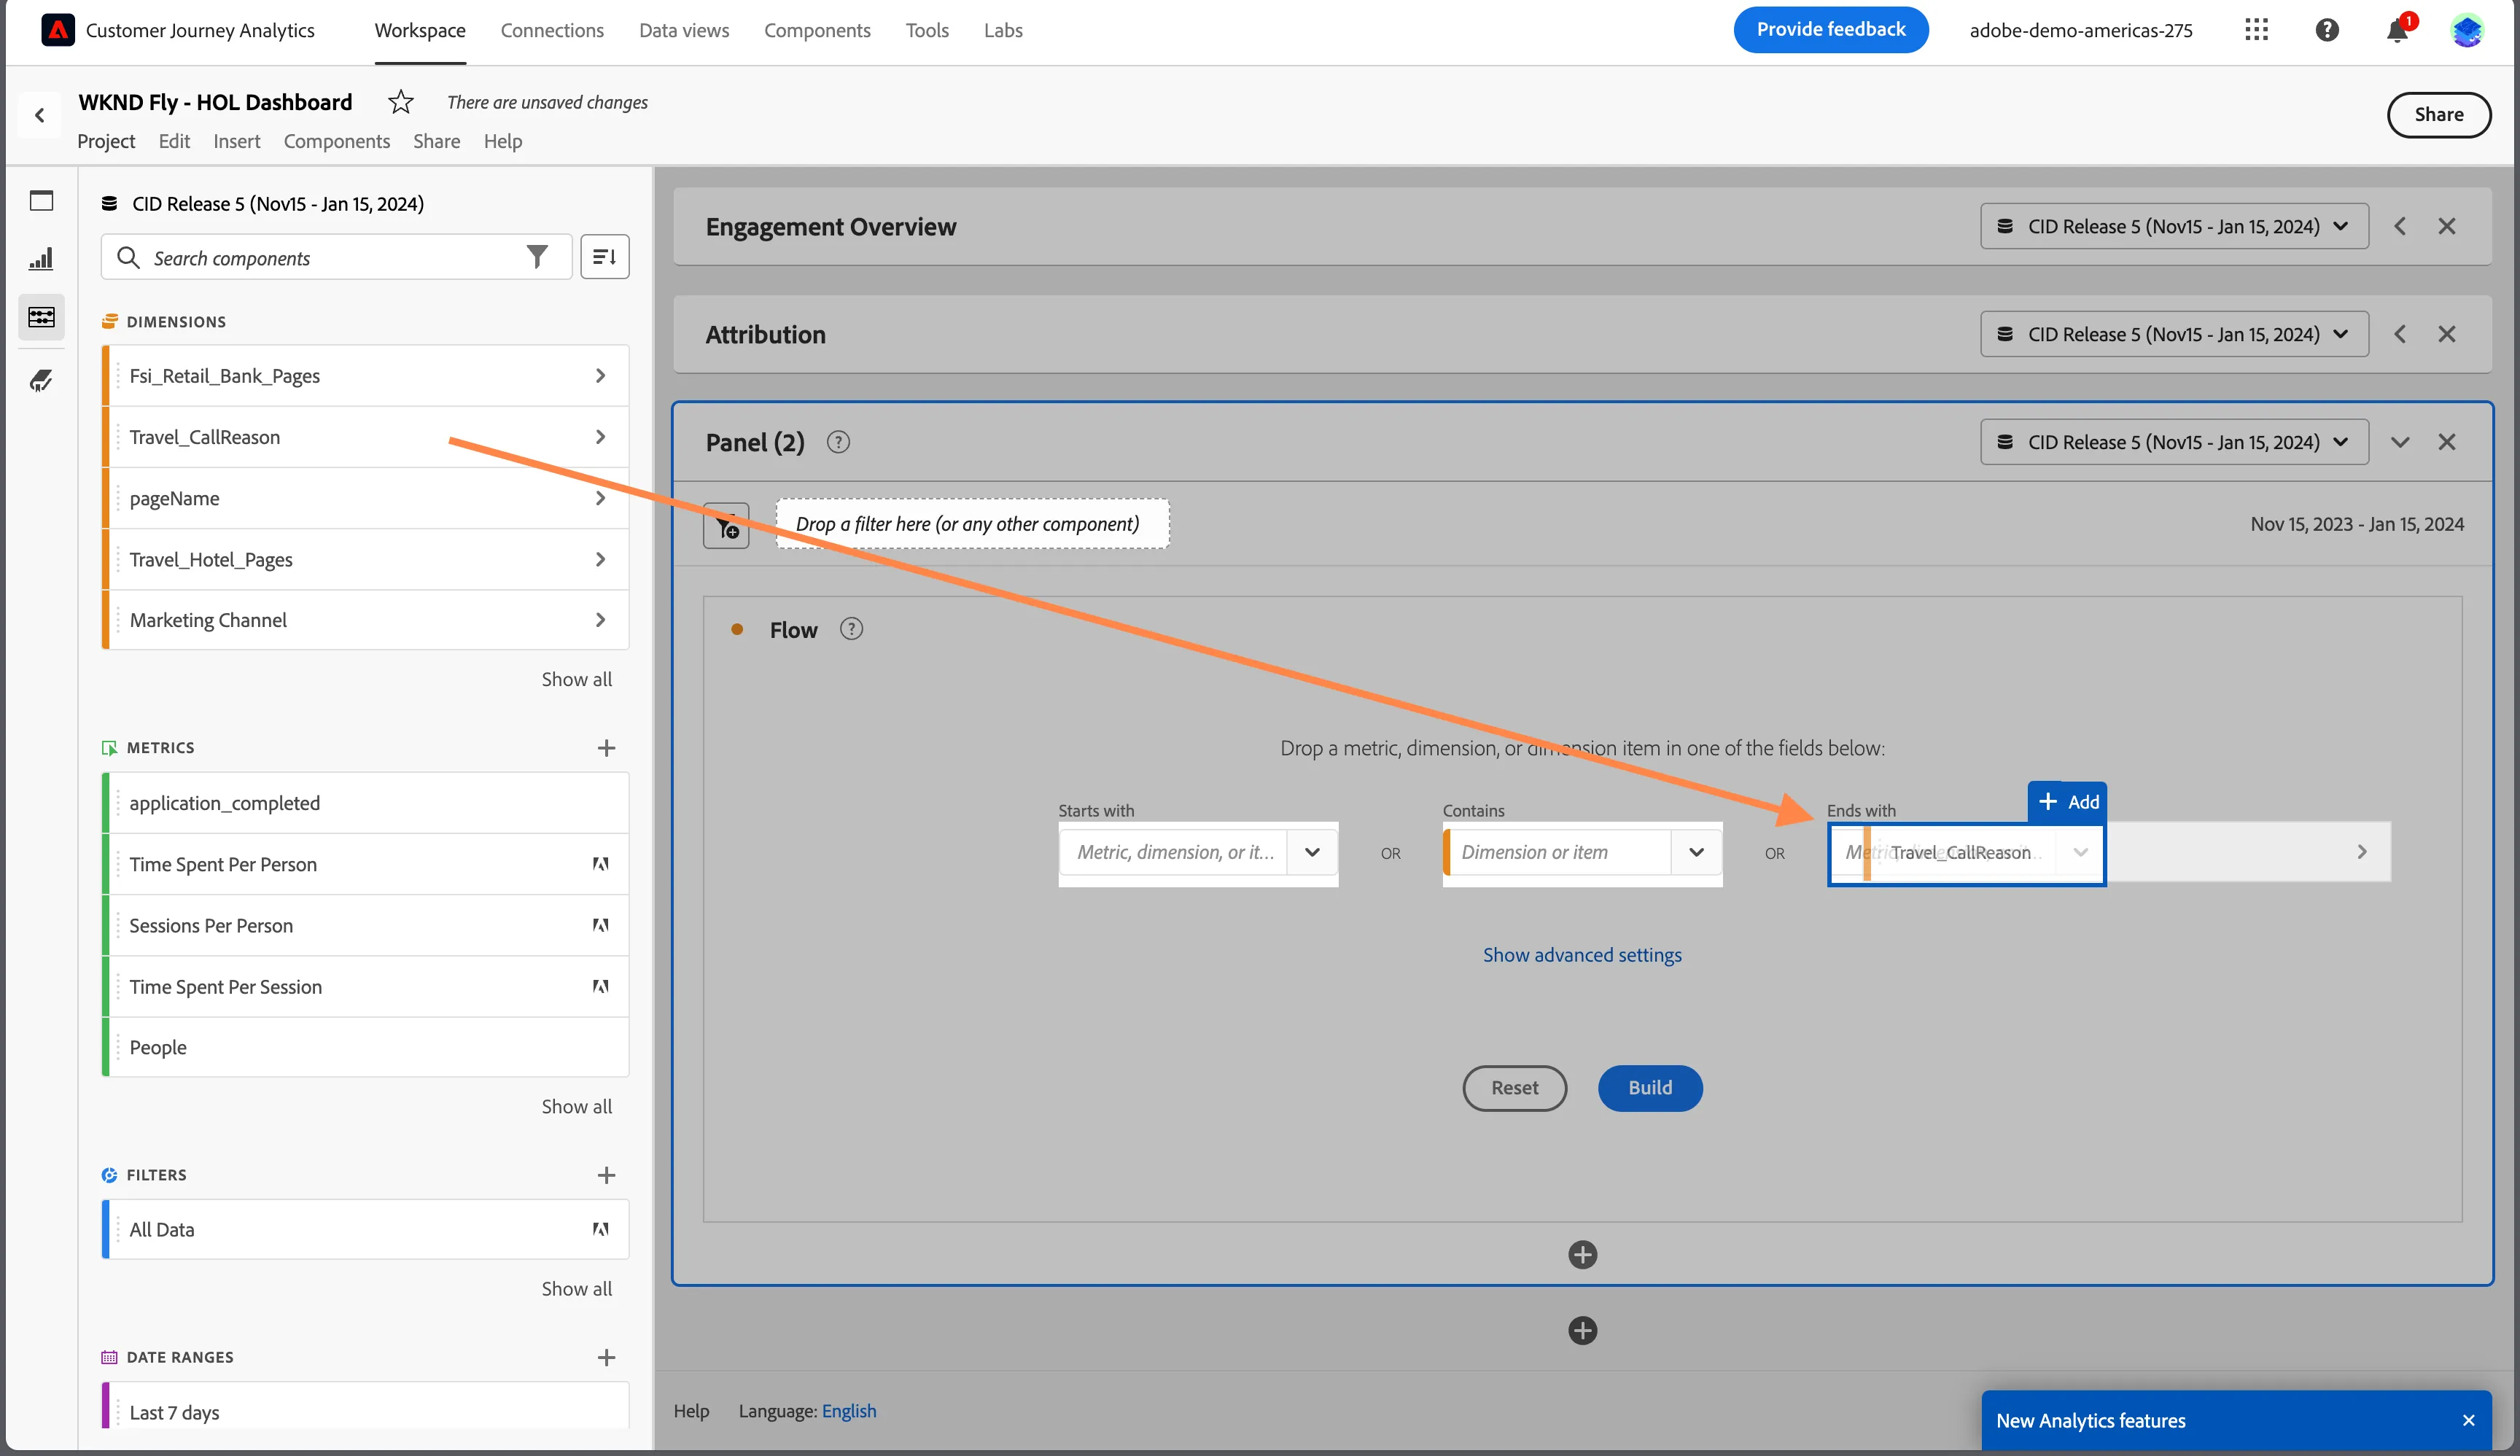Viewport: 2520px width, 1456px height.
Task: Click the Flow help question icon
Action: coord(851,629)
